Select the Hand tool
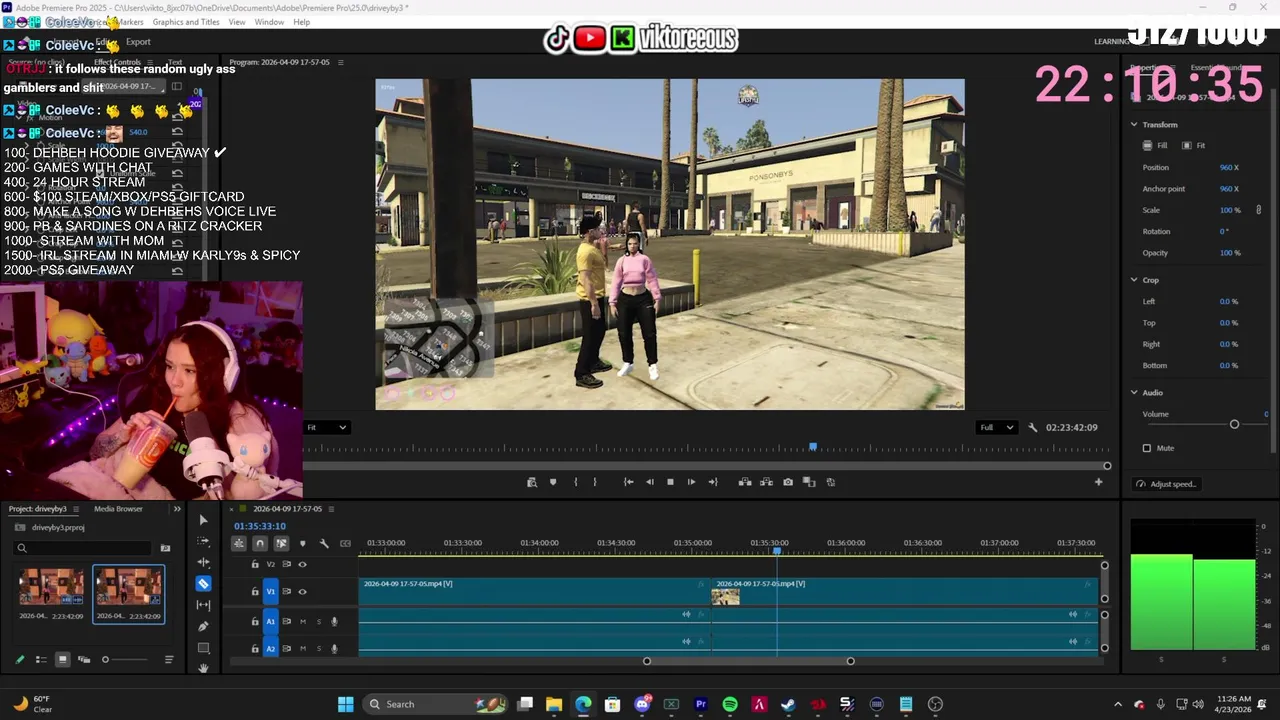 click(203, 668)
